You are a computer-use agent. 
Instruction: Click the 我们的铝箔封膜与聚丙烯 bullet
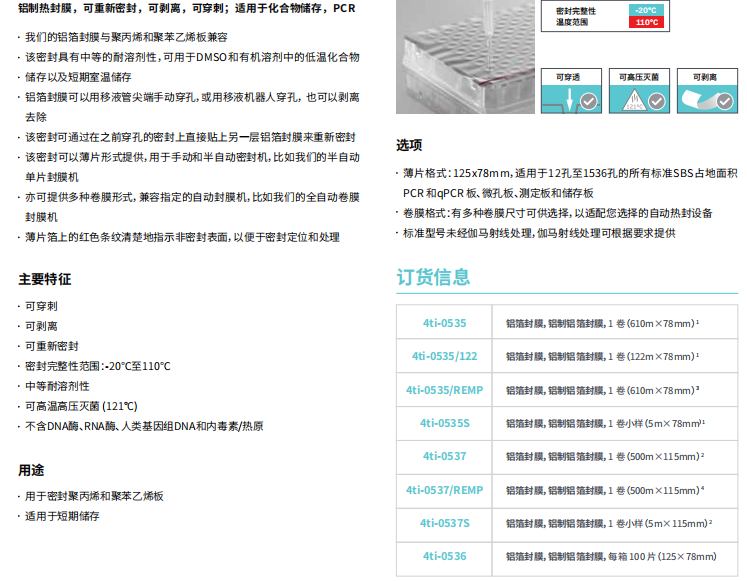126,37
